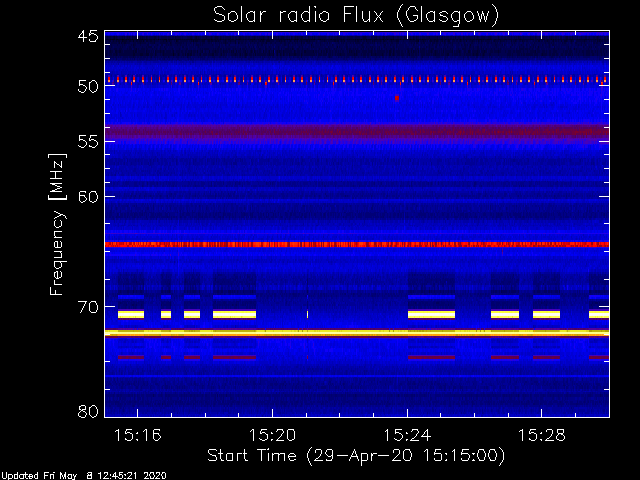
Task: Click the "Frequency [MHz]" axis label
Action: [57, 224]
